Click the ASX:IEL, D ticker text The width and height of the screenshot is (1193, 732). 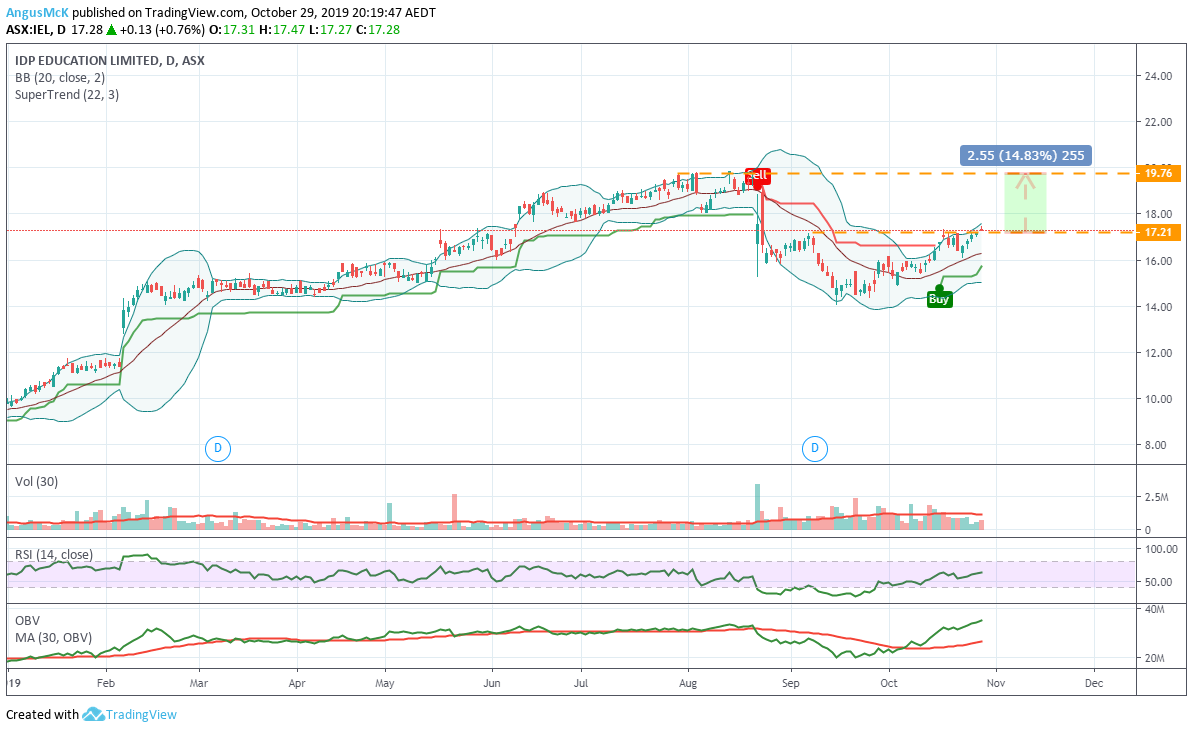point(36,30)
